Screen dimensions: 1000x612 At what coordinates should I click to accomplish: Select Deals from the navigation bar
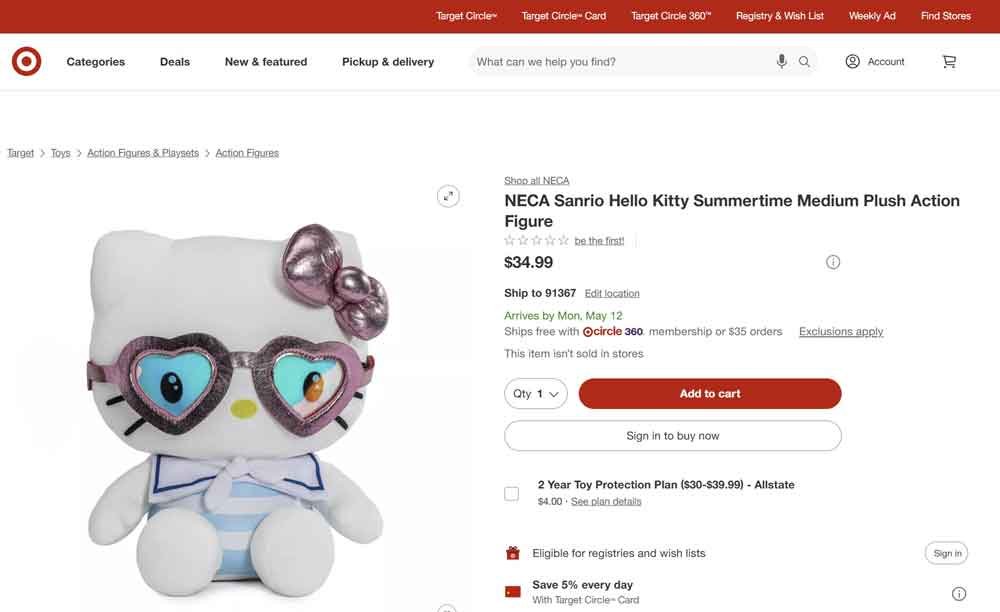point(174,61)
